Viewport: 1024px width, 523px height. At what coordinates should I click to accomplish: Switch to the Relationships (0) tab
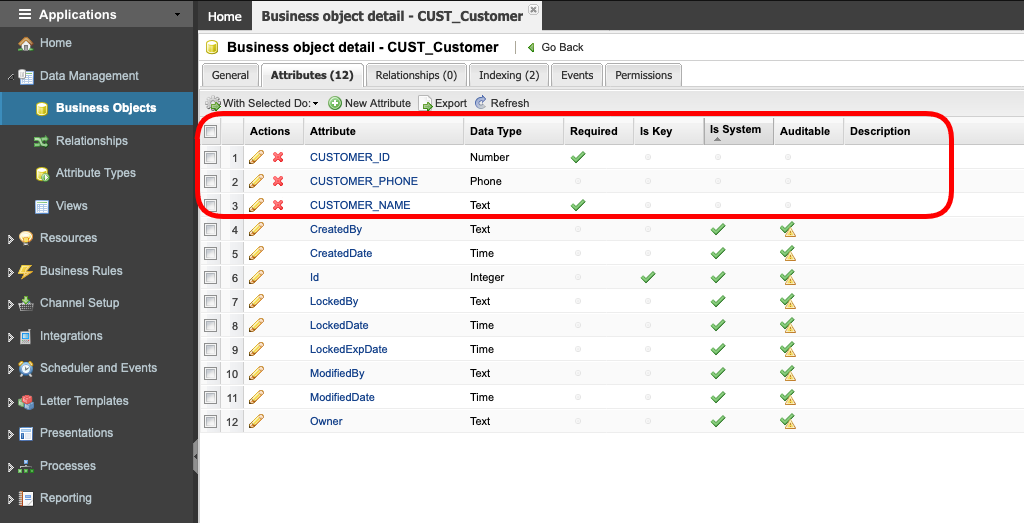(x=415, y=75)
